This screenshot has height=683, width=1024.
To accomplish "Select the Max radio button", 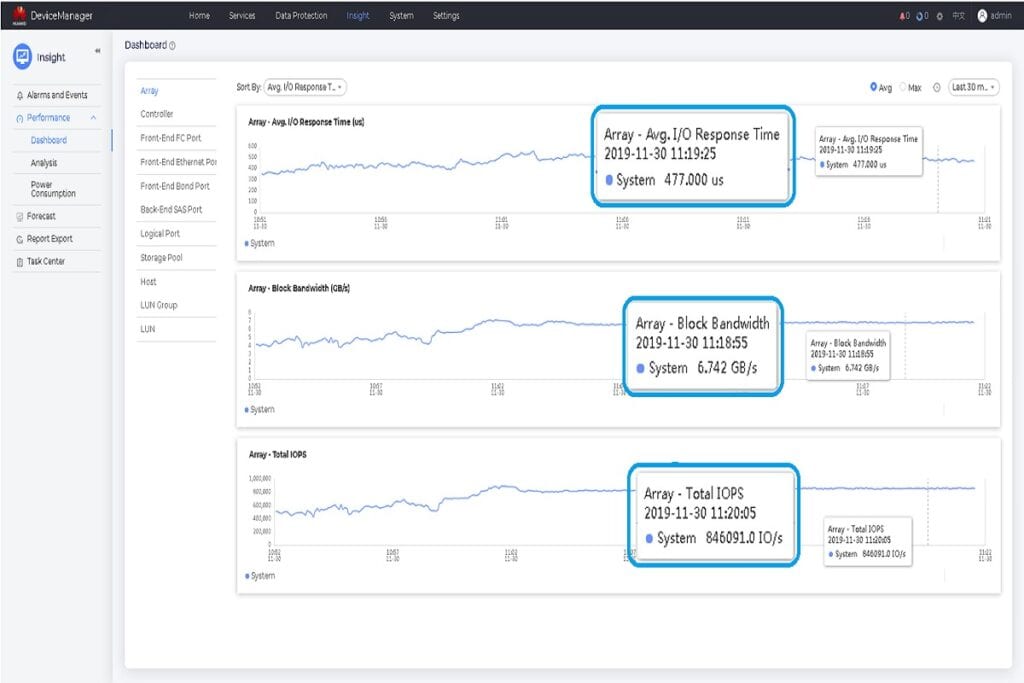I will click(x=904, y=88).
